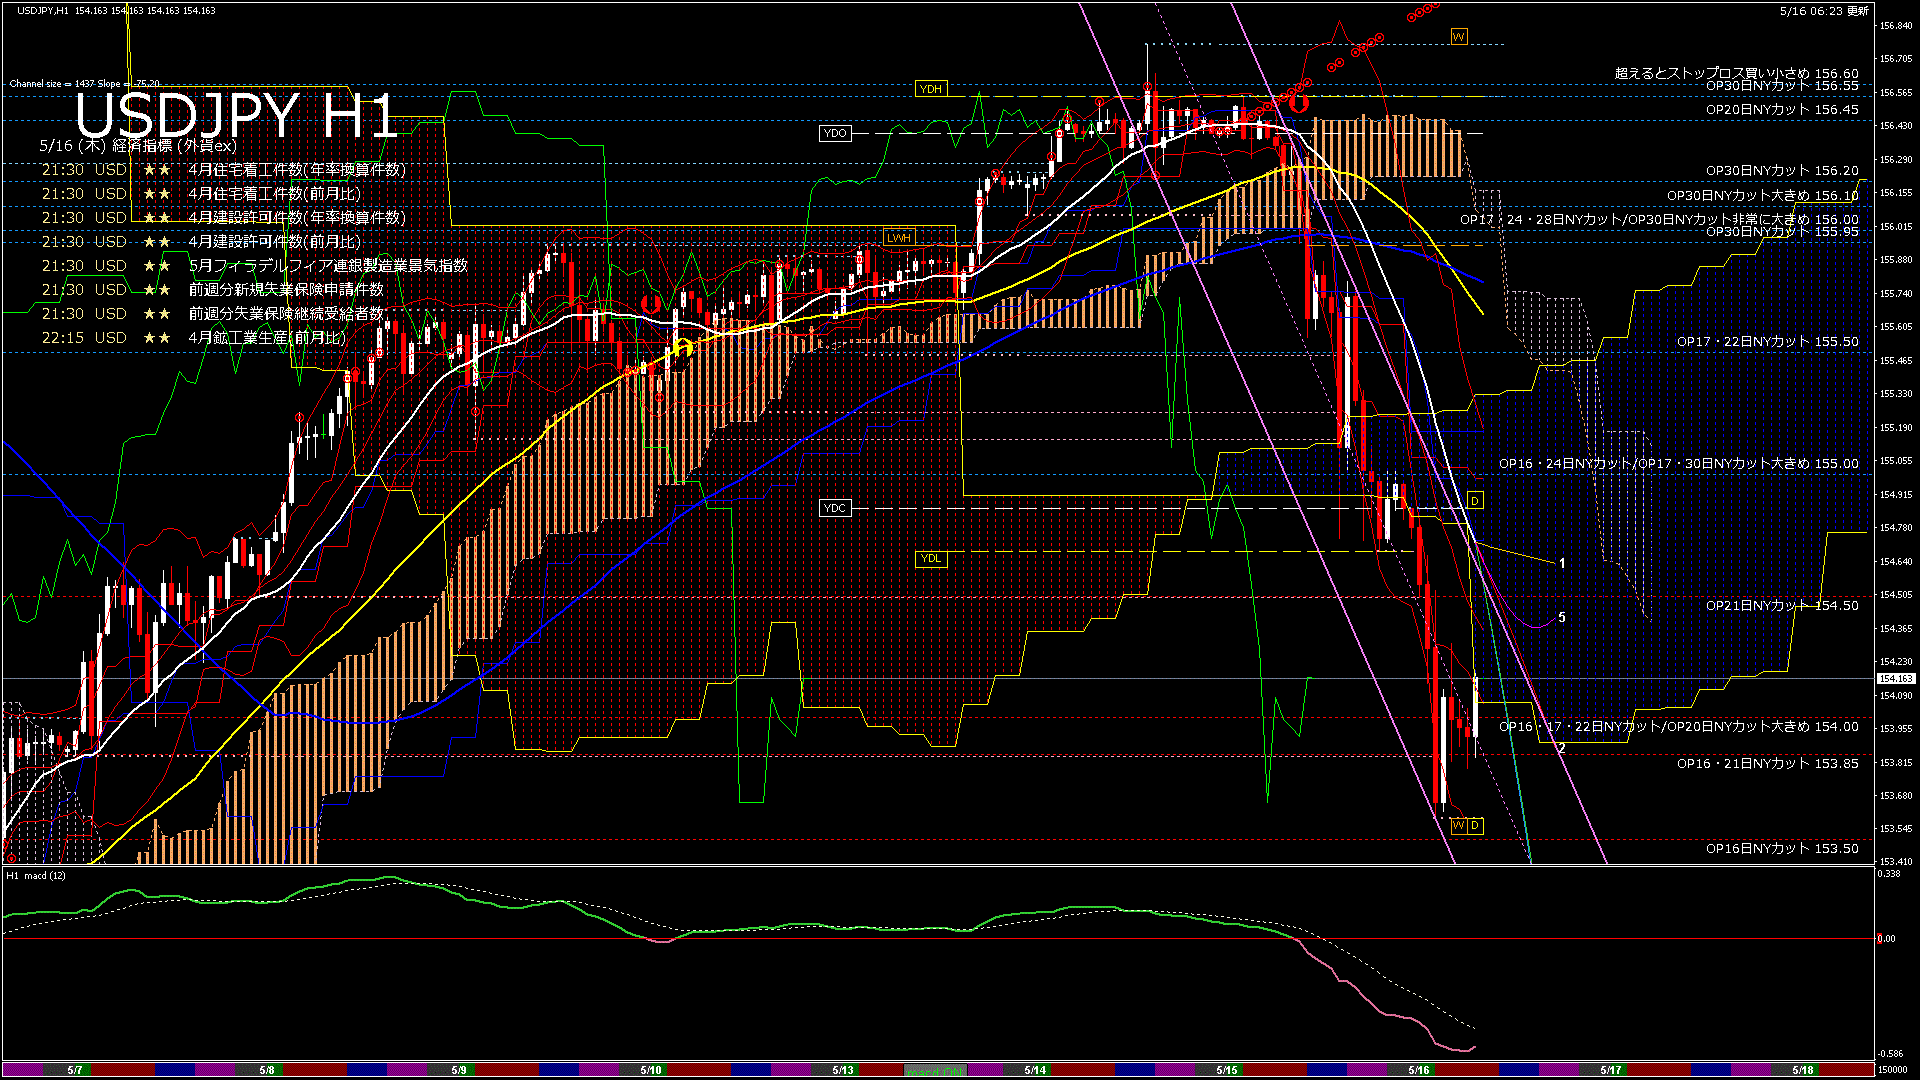Click the forecast line label 2
Screen dimensions: 1920x1080
click(x=1562, y=748)
